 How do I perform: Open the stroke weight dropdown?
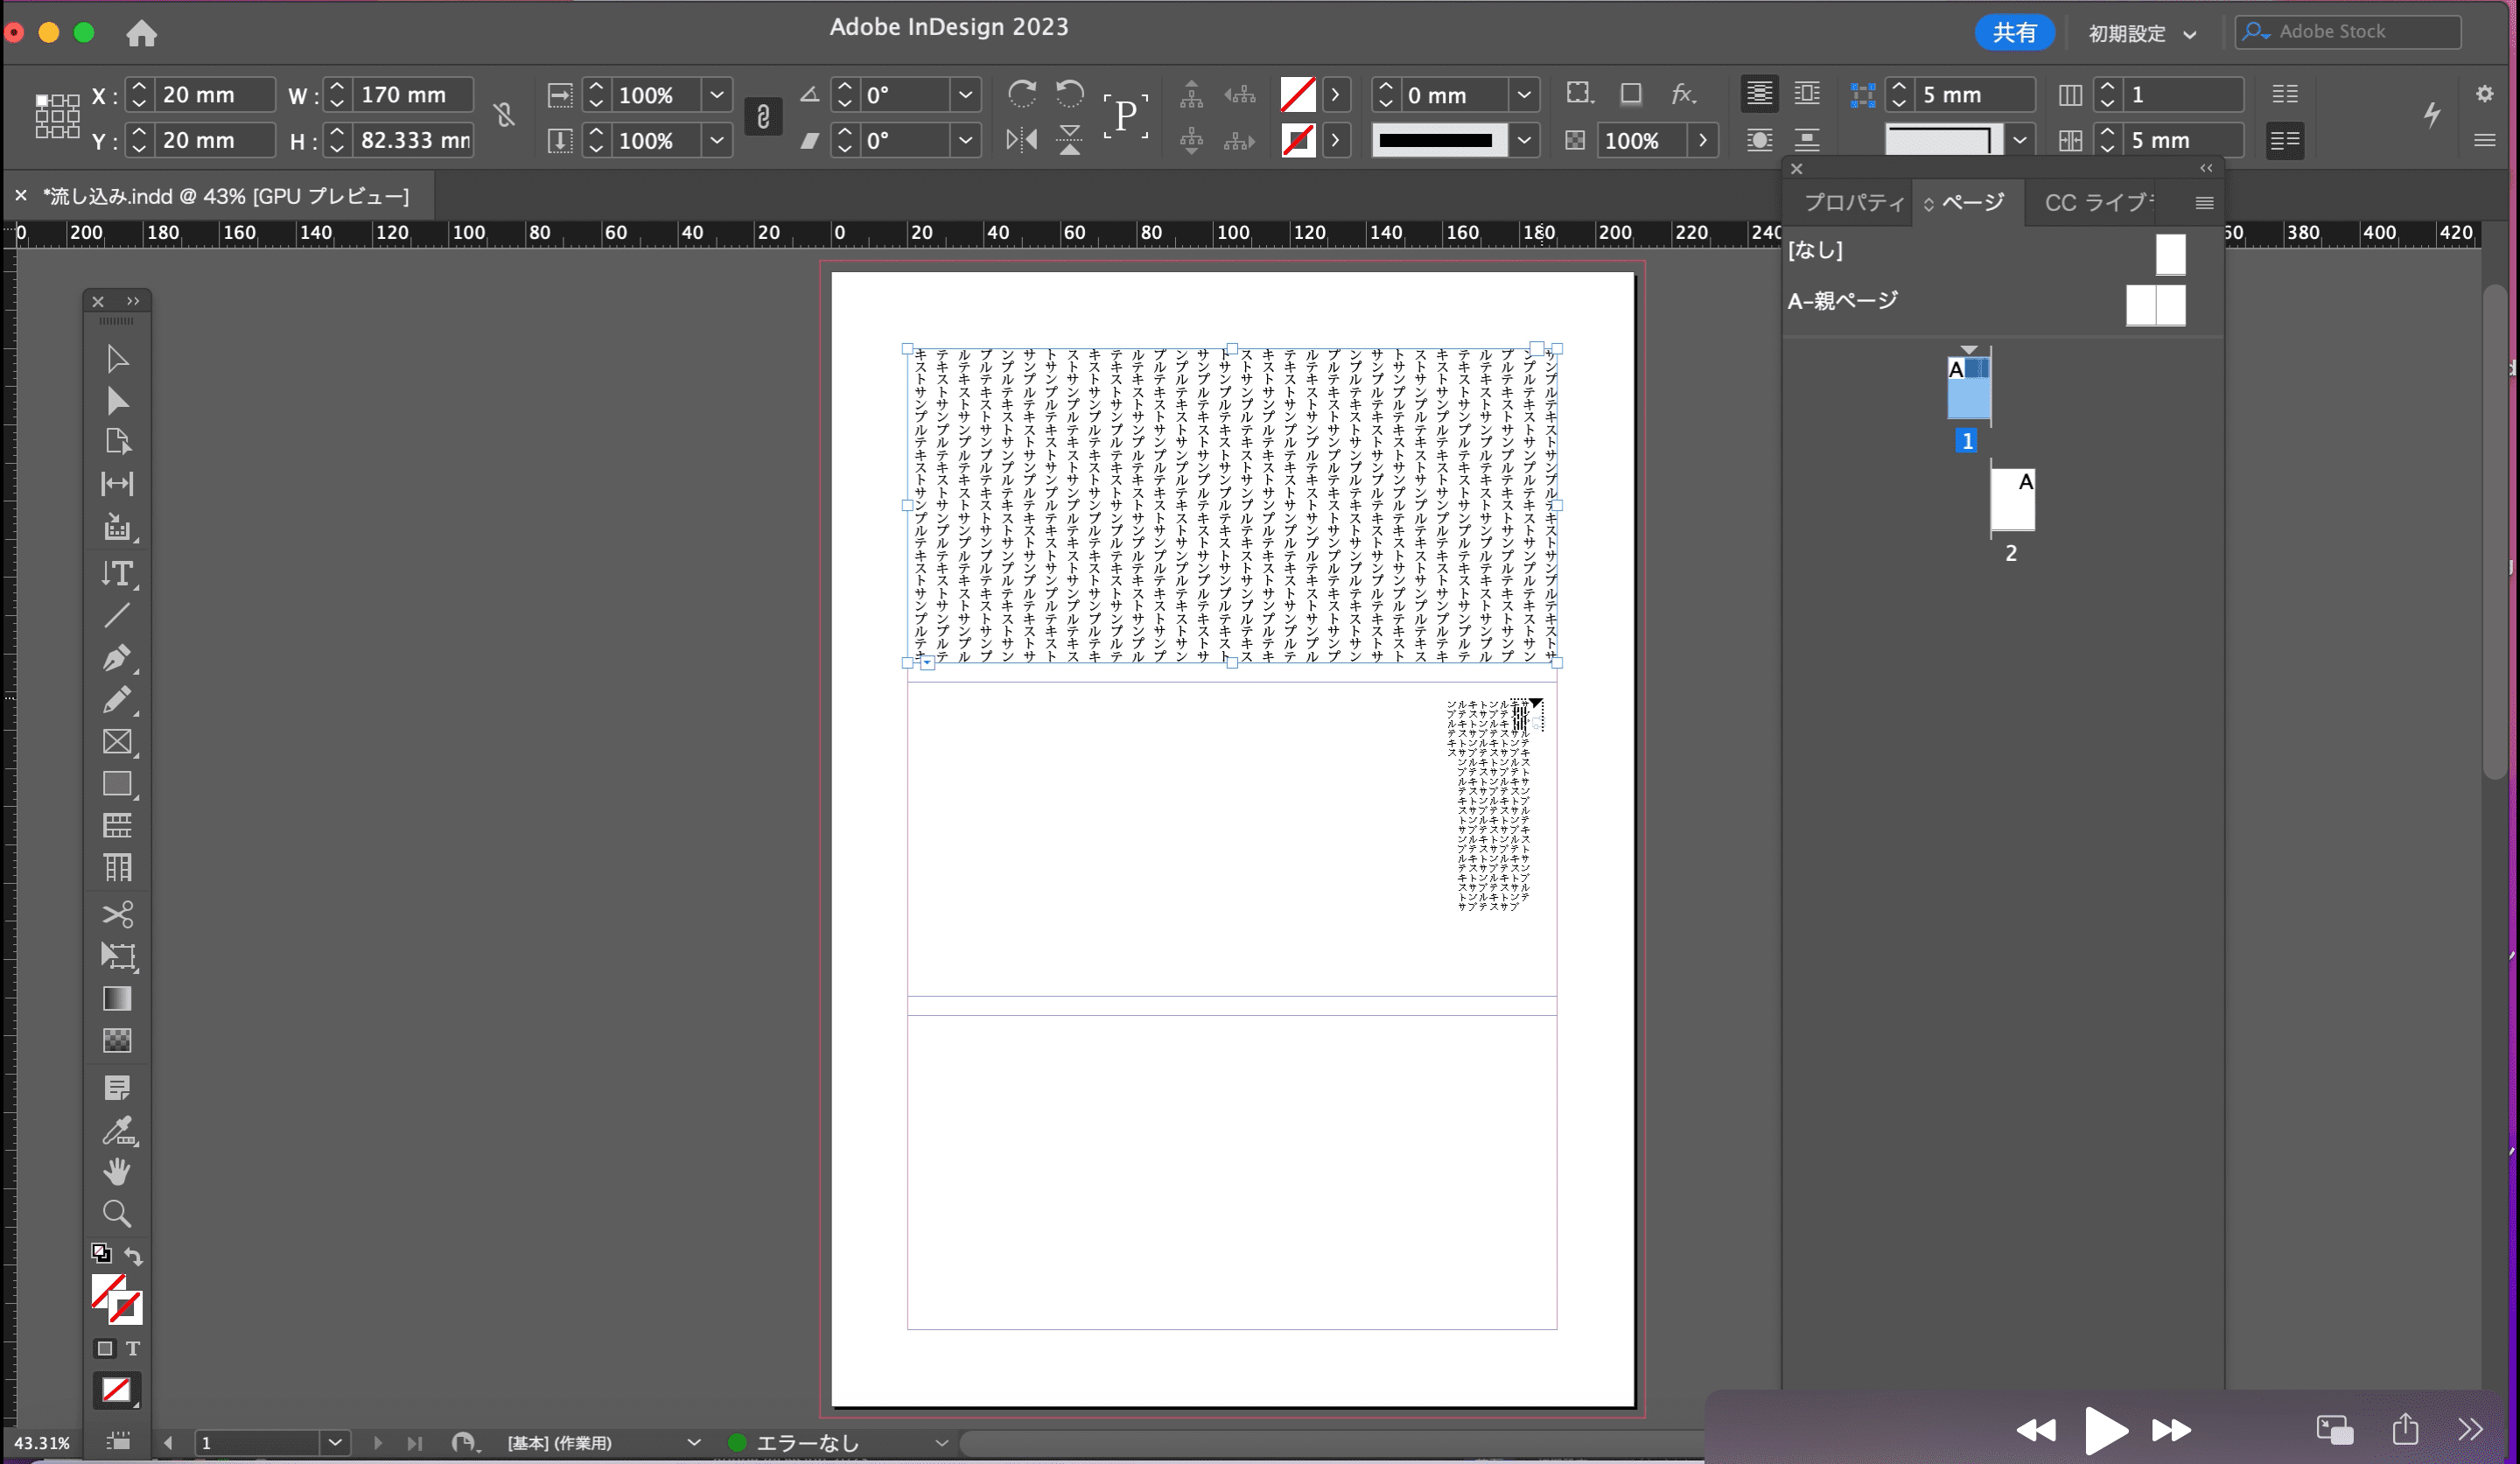(x=1523, y=95)
